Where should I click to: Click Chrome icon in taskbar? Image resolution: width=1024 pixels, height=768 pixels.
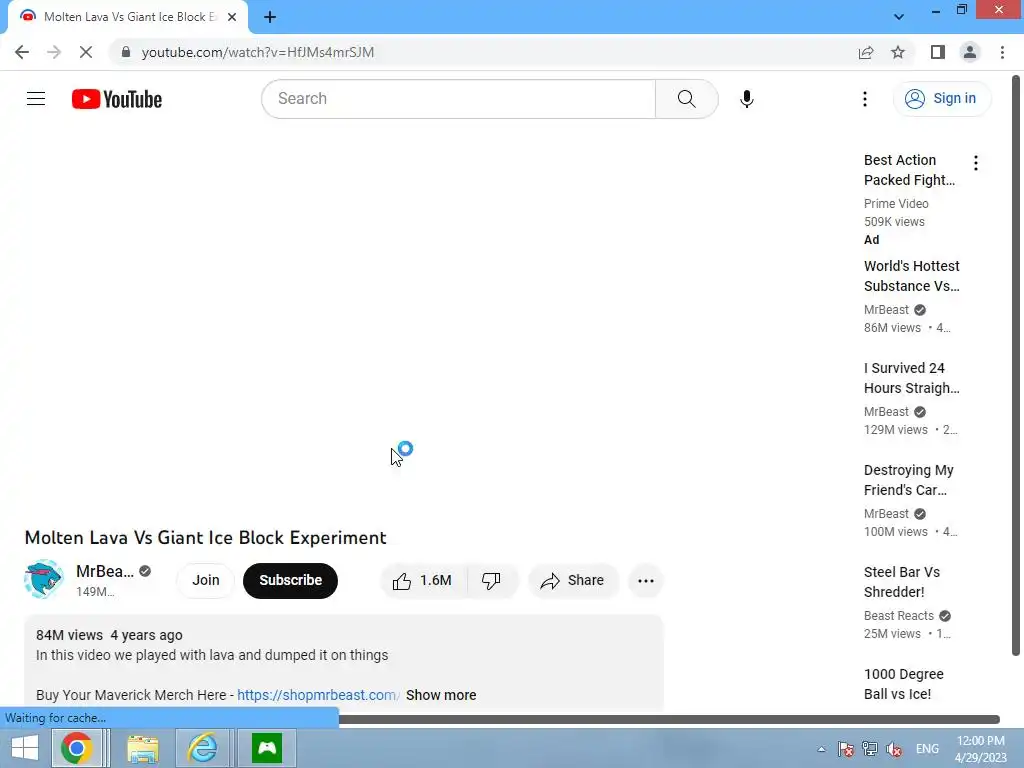(x=76, y=748)
